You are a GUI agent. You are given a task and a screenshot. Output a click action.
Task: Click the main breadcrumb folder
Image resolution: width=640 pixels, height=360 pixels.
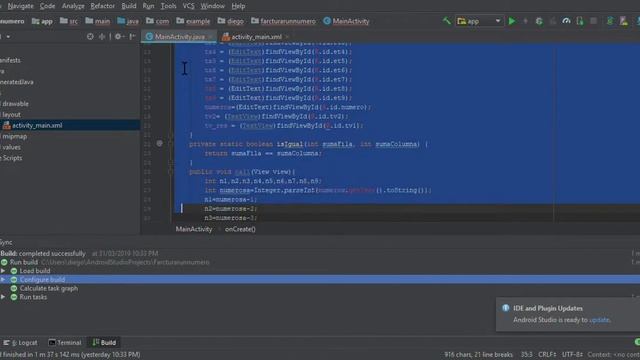(x=98, y=21)
